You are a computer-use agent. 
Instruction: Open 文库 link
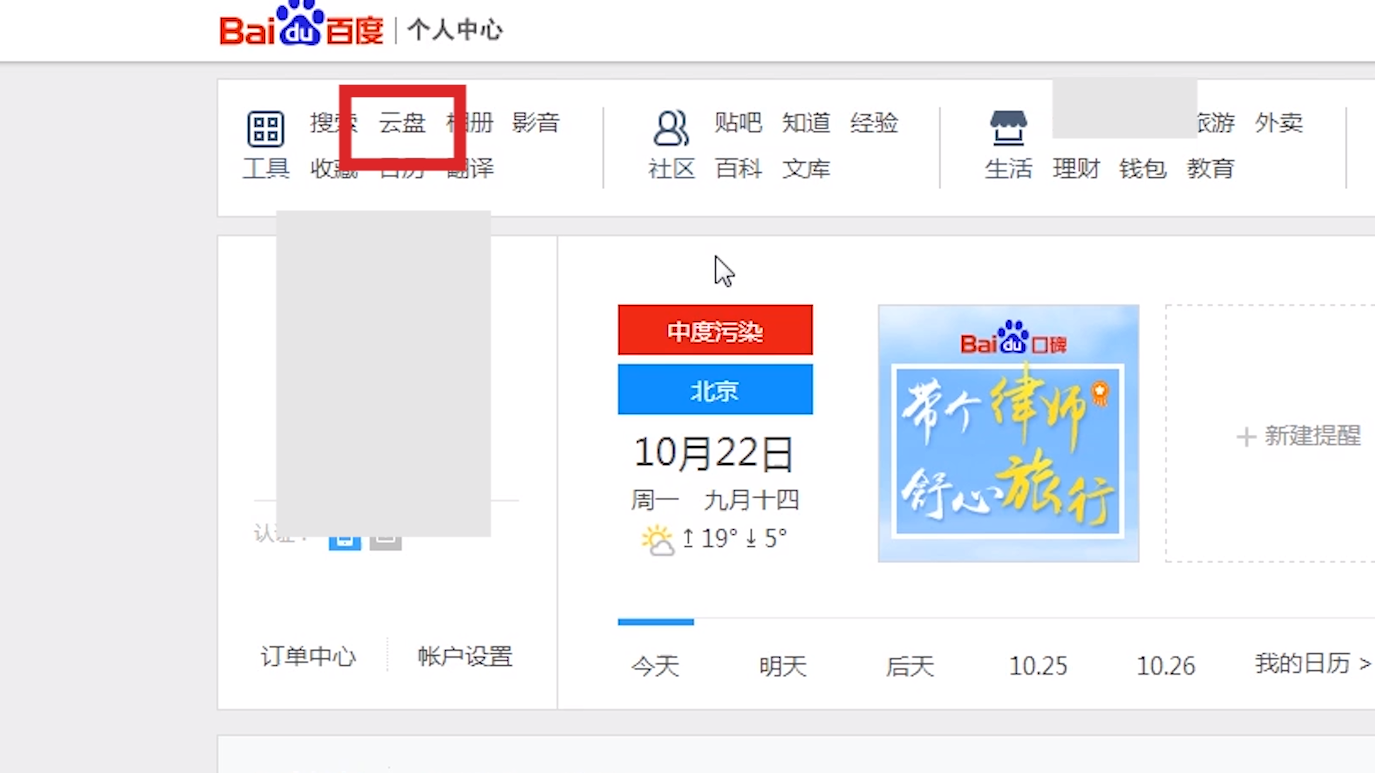[x=806, y=169]
